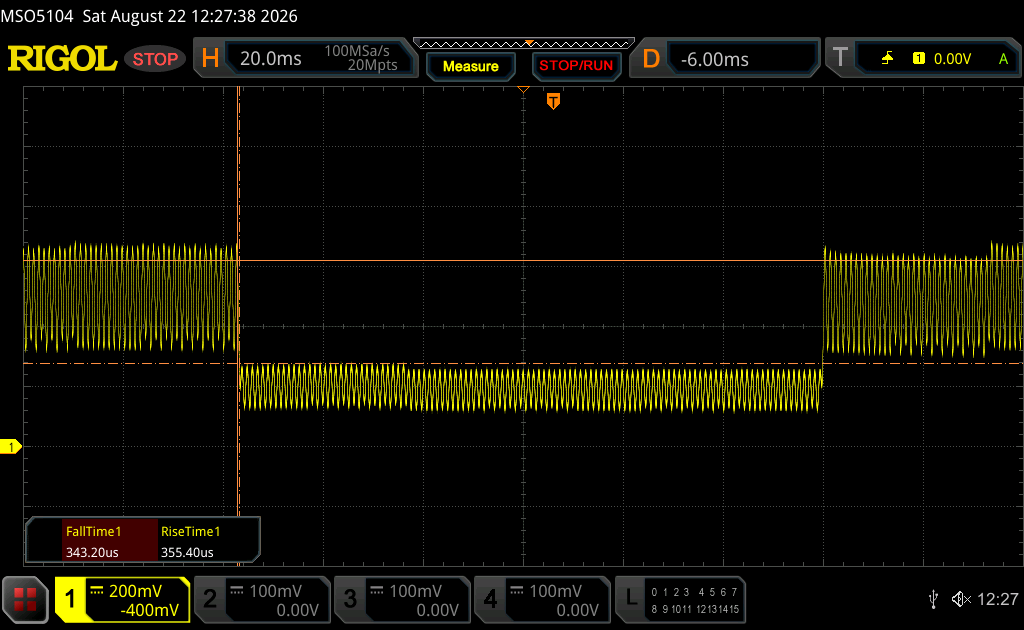Toggle channel 1 on or off
Image resolution: width=1024 pixels, height=630 pixels.
(71, 599)
